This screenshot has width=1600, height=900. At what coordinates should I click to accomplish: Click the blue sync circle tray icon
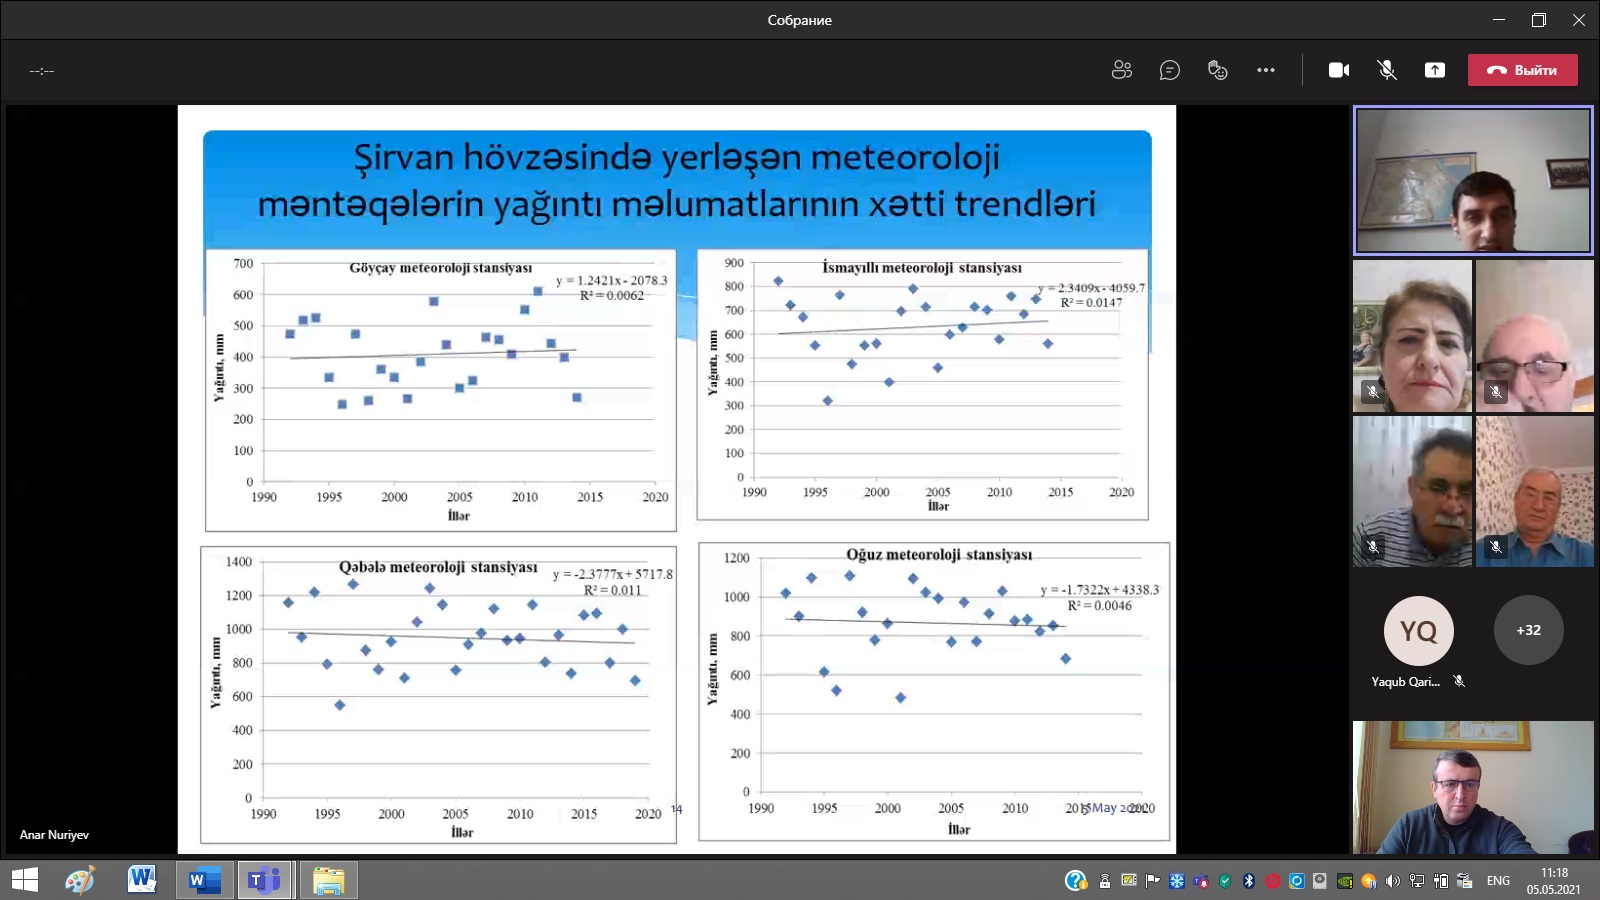1297,881
